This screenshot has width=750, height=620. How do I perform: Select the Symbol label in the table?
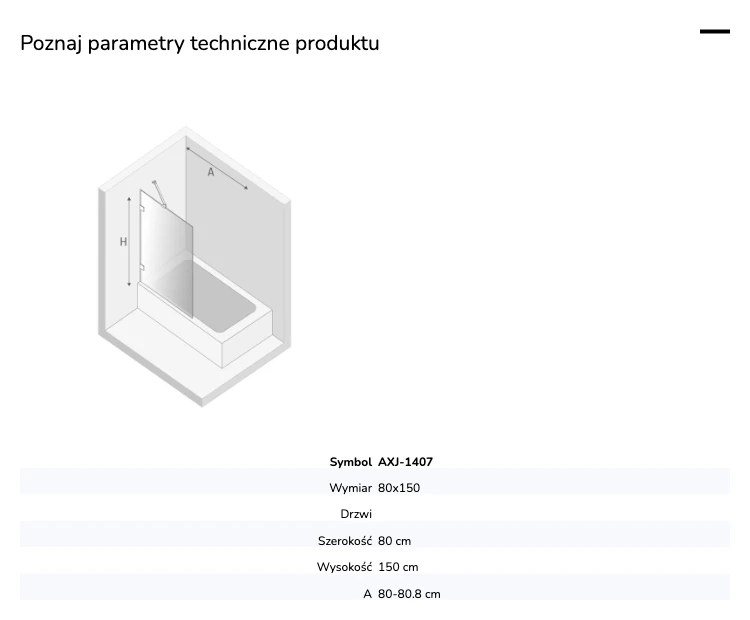[x=351, y=462]
